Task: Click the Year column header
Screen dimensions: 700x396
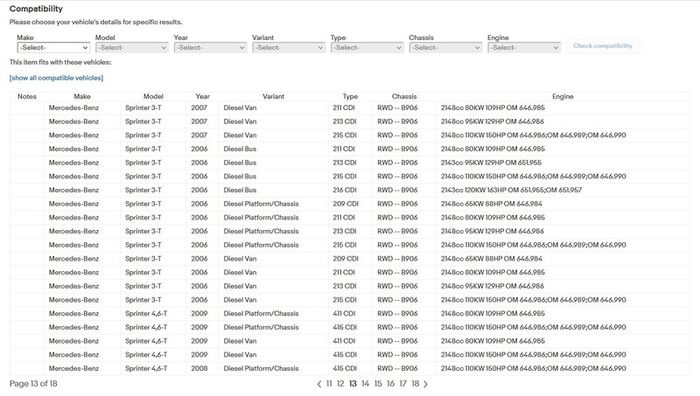Action: (x=202, y=96)
